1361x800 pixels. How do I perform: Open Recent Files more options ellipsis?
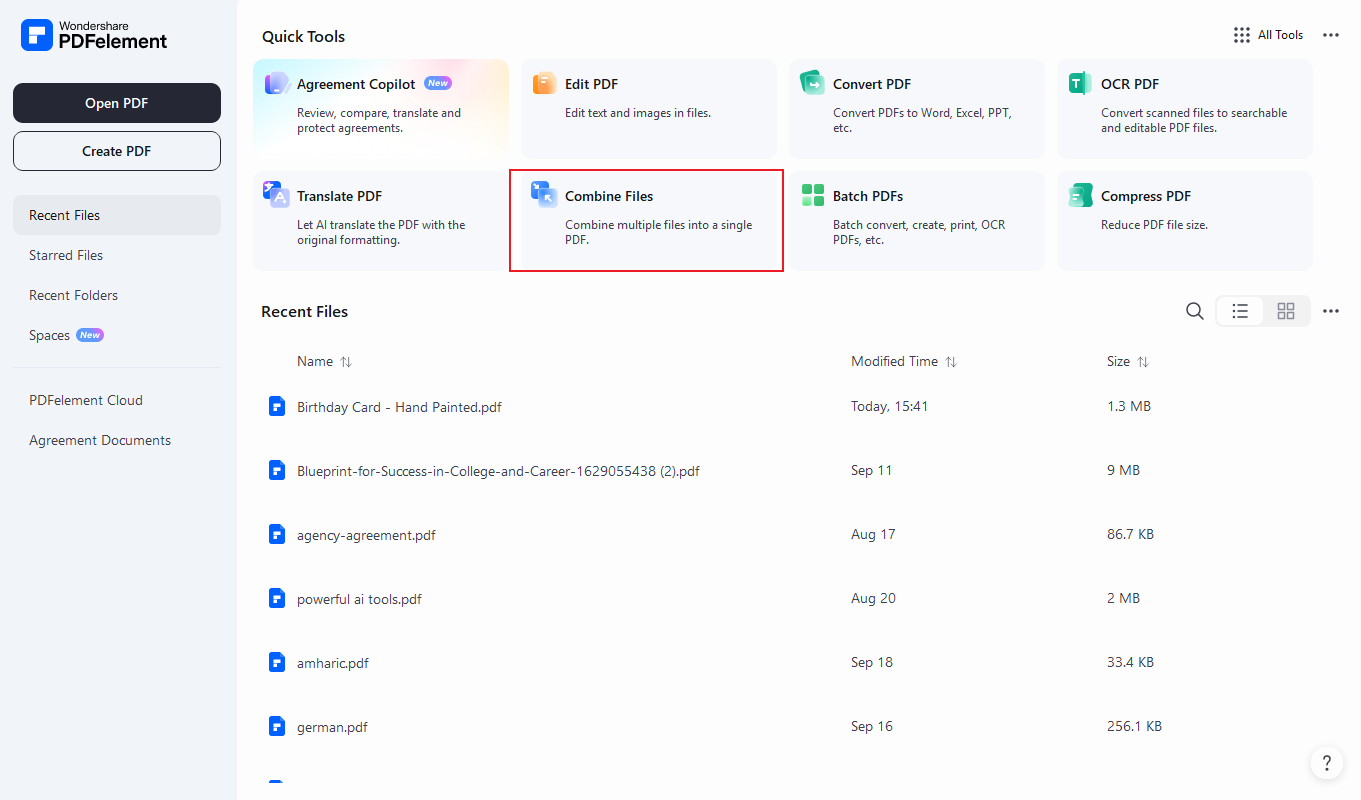[1331, 311]
